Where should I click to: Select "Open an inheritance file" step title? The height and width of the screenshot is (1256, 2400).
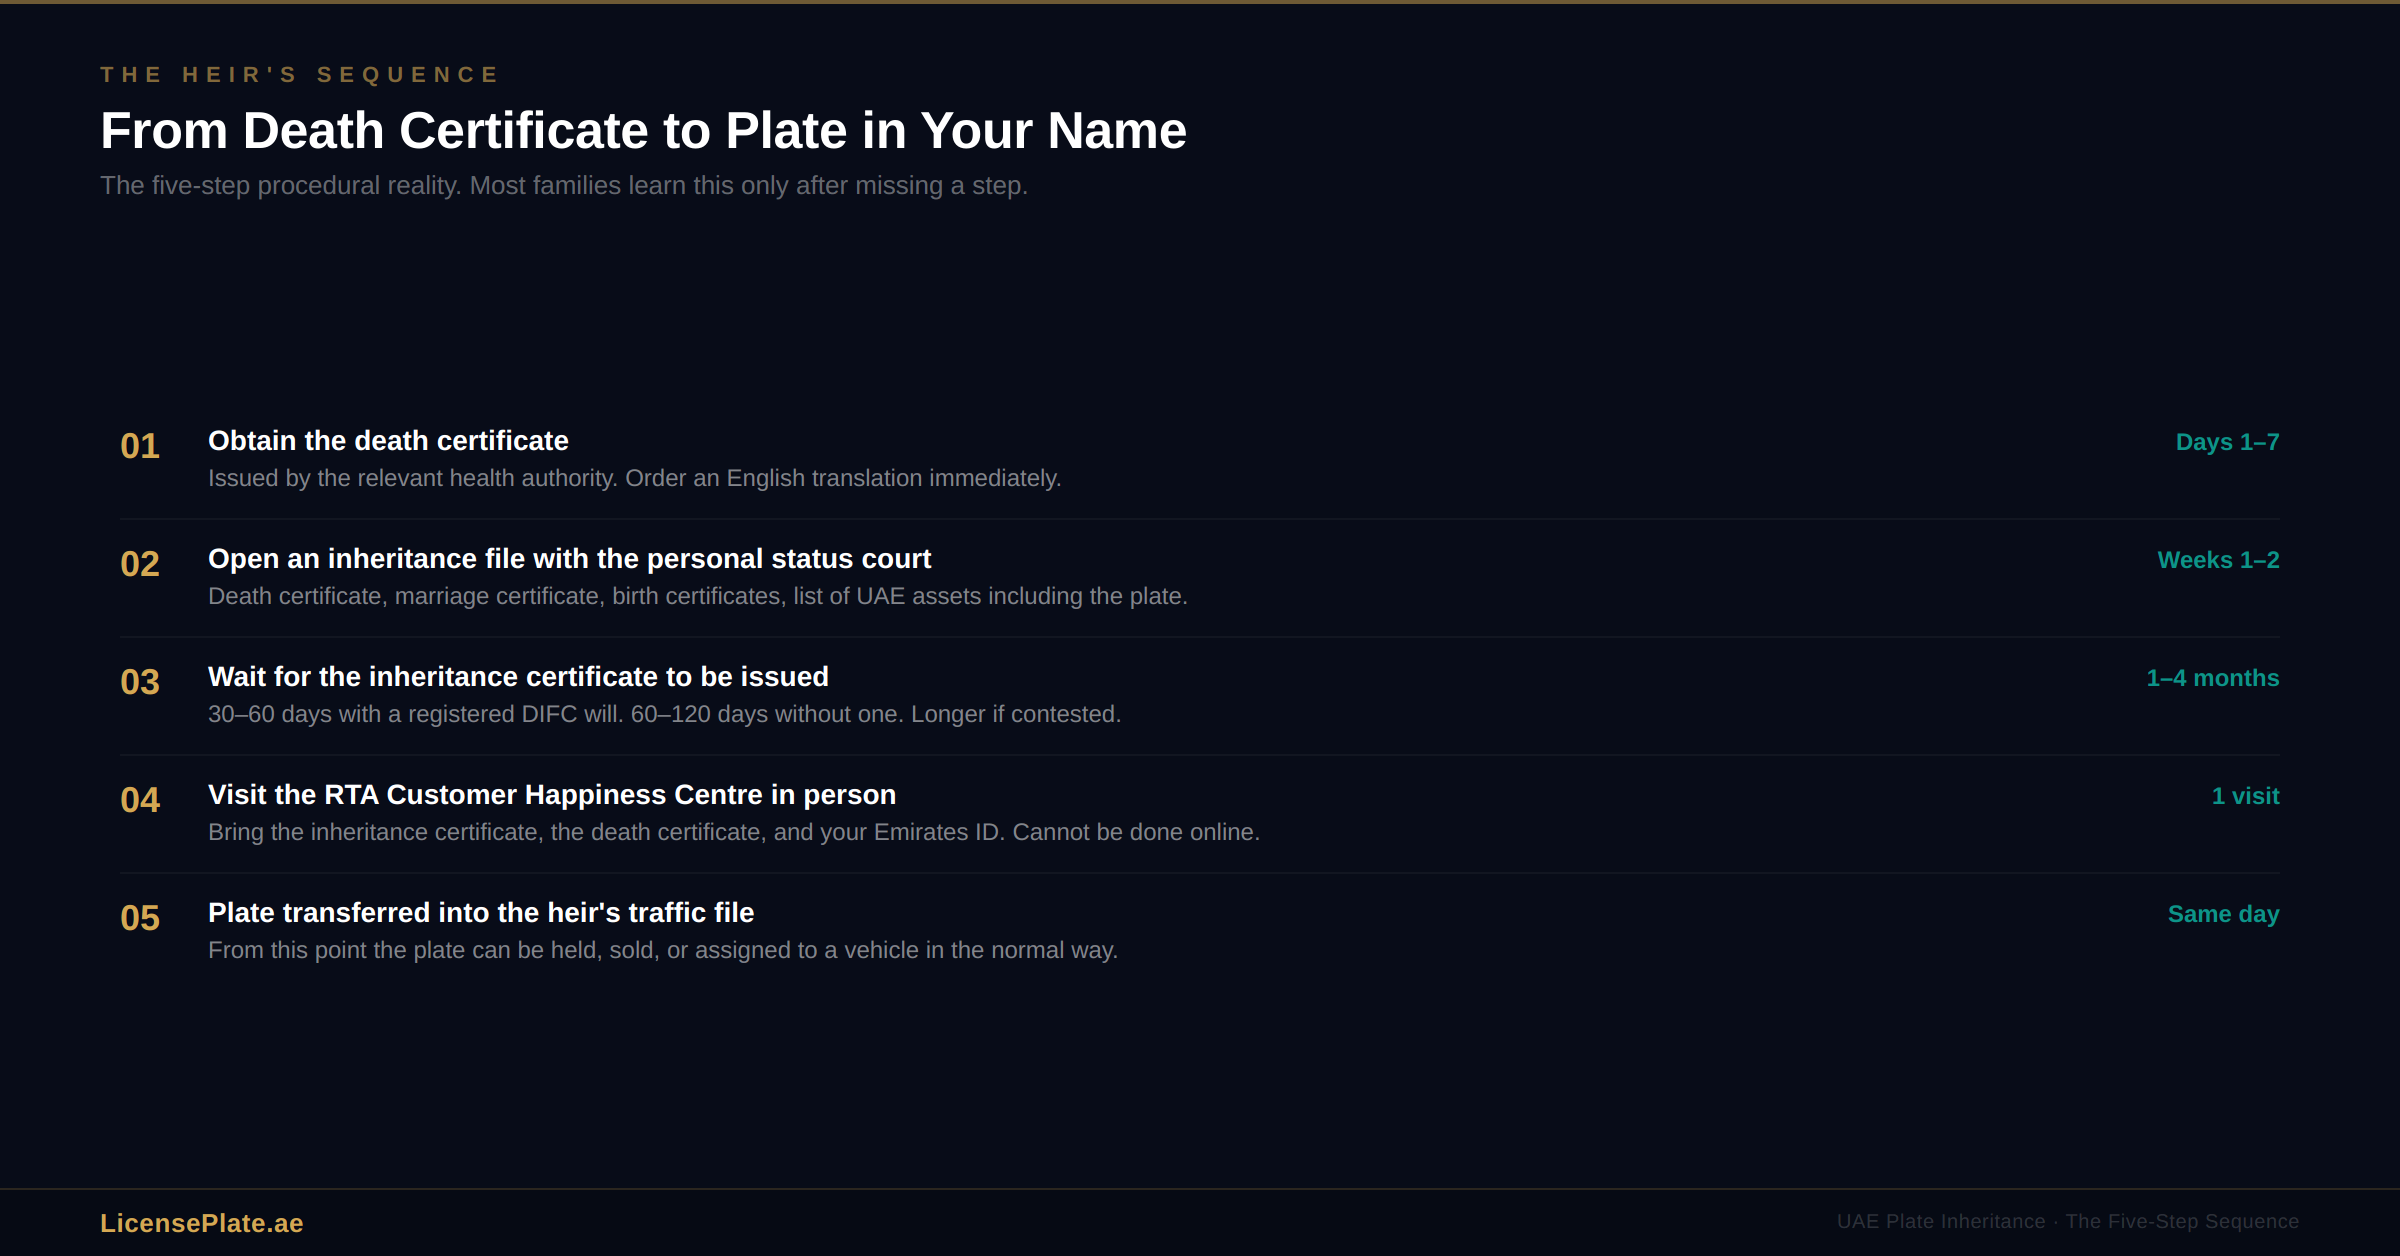tap(569, 559)
